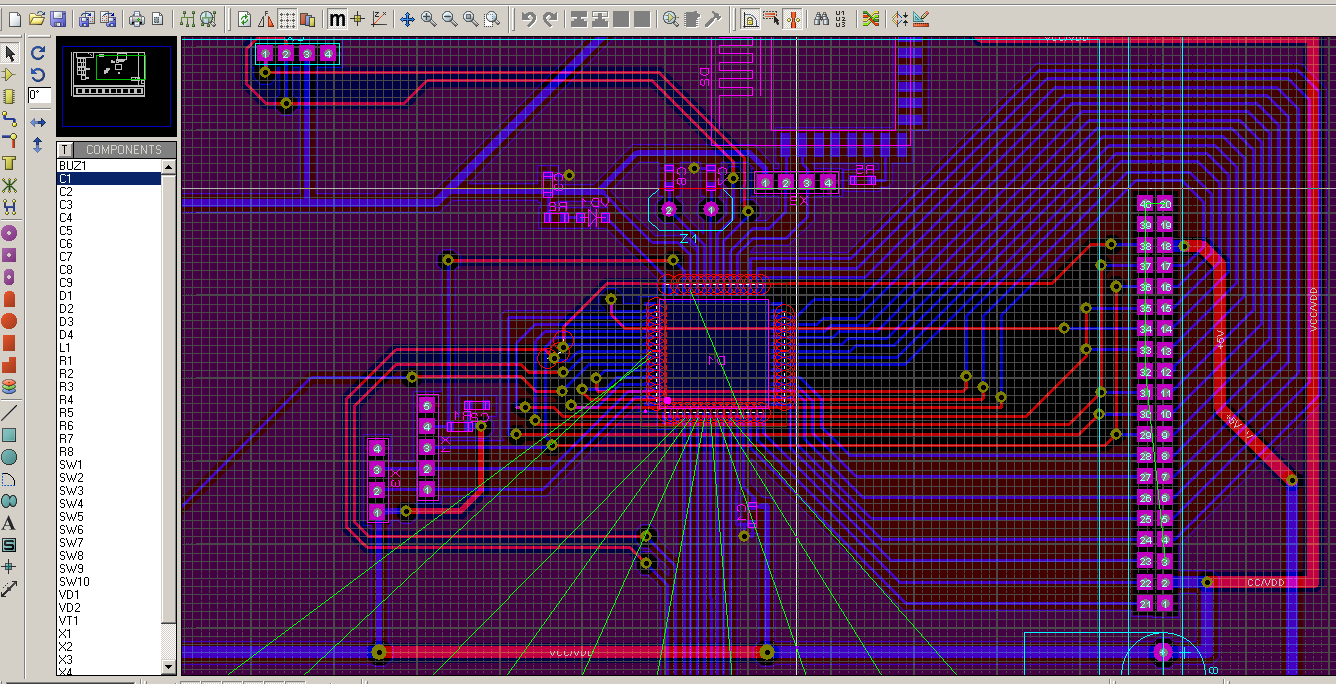The height and width of the screenshot is (684, 1336).
Task: Click the rotate clockwise icon
Action: coord(38,53)
